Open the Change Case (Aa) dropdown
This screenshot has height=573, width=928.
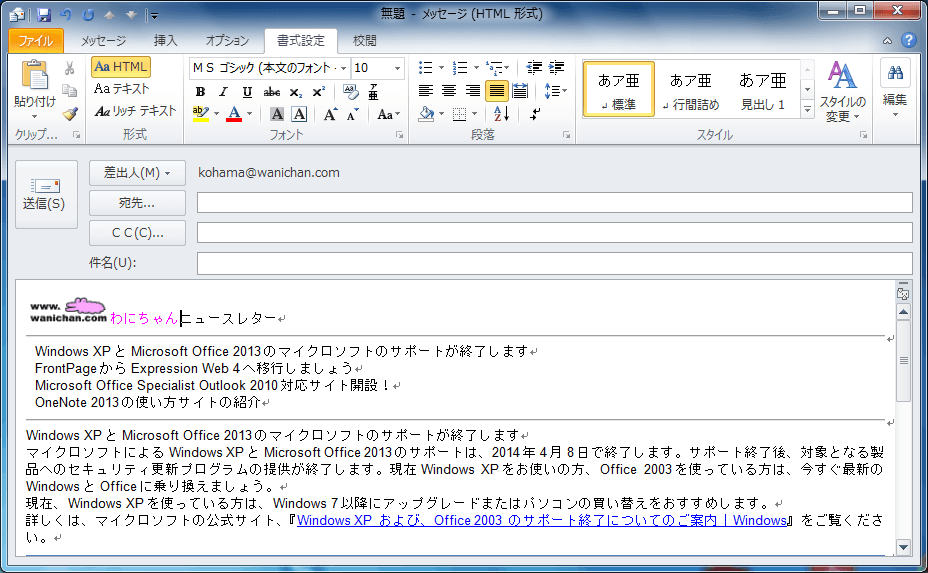pyautogui.click(x=389, y=114)
